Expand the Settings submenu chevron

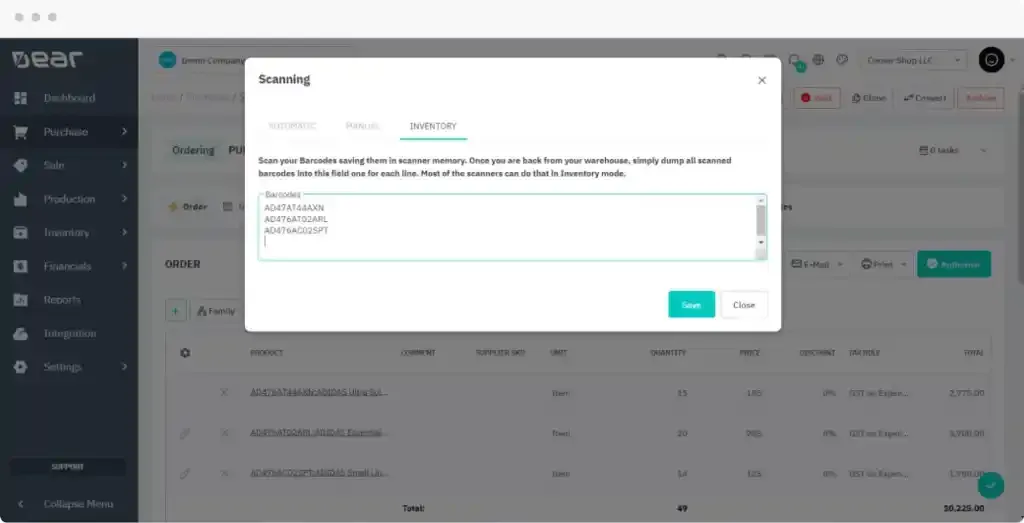coord(124,367)
